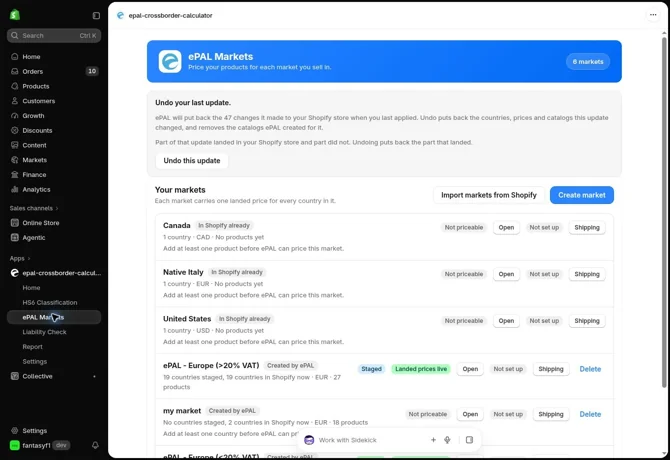Expand the Apps section chevron
The width and height of the screenshot is (670, 460).
point(29,258)
